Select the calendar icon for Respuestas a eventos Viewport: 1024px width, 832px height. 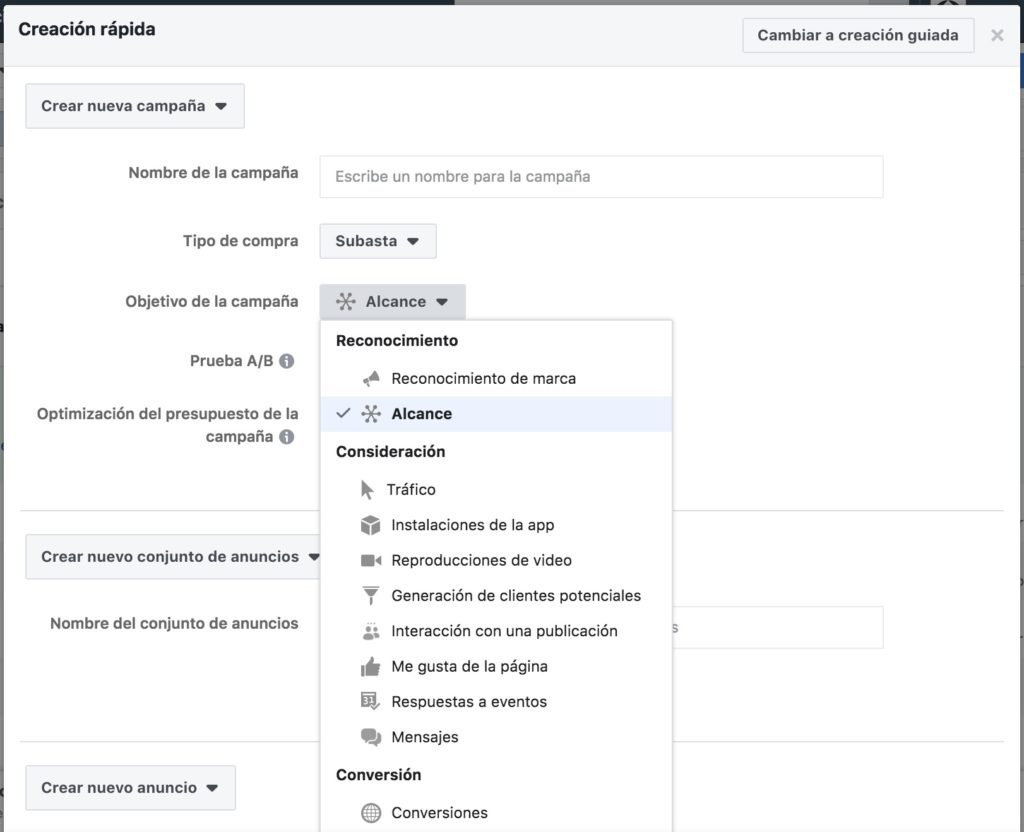point(371,702)
